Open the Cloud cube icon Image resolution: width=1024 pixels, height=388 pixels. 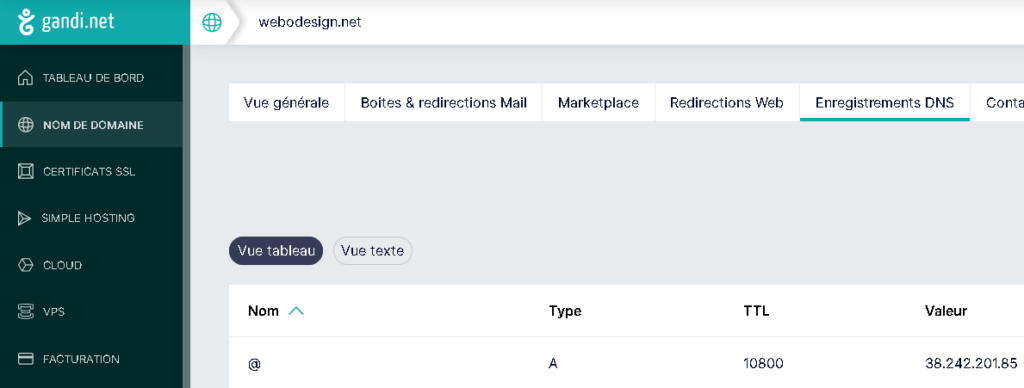pyautogui.click(x=25, y=265)
